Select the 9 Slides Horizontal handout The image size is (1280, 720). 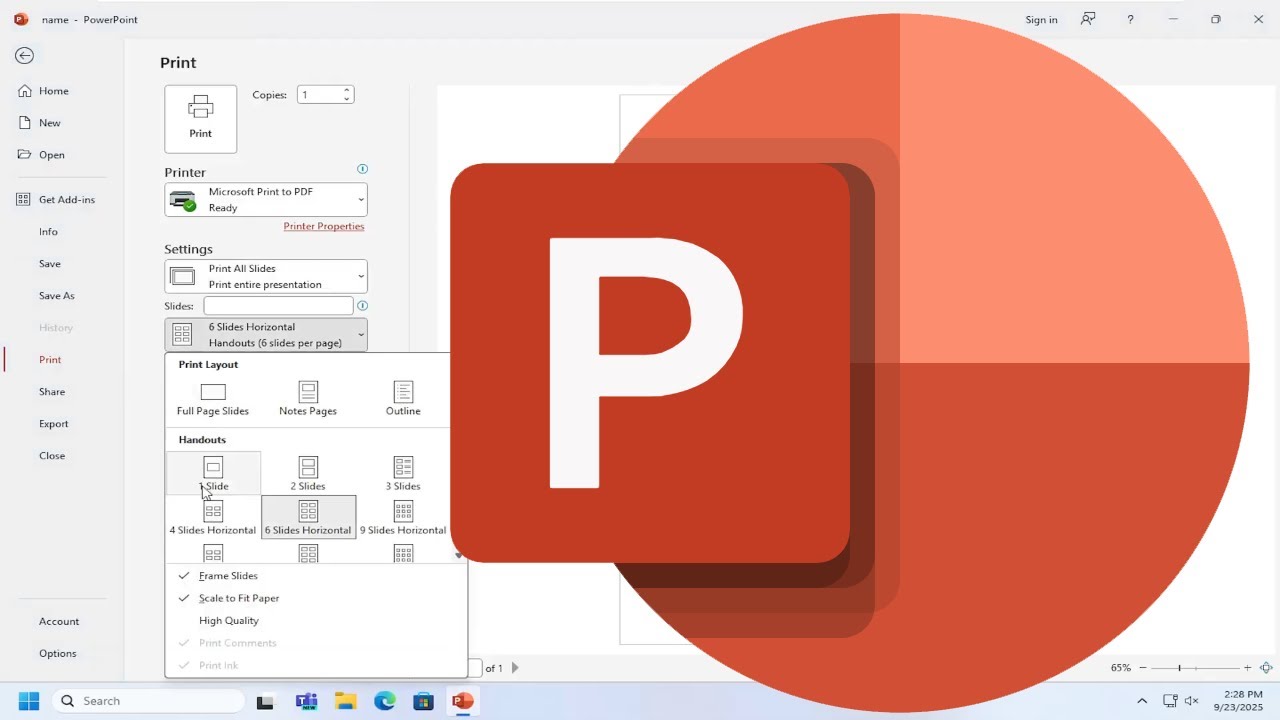pos(403,517)
